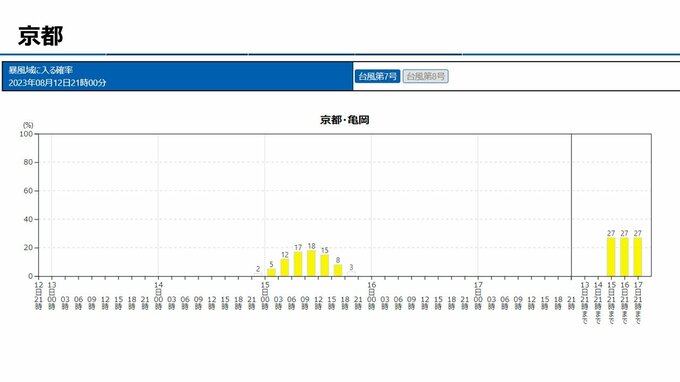Click the 100 percent y-axis label
Screen dimensions: 680x382
coord(26,134)
